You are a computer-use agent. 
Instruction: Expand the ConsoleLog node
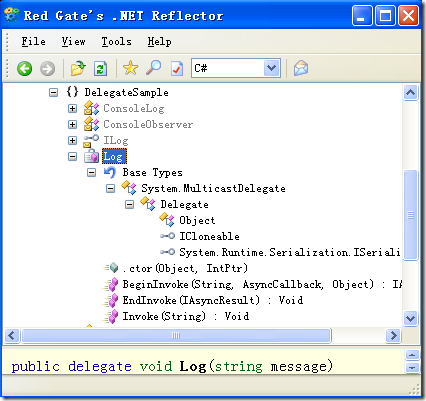point(72,108)
